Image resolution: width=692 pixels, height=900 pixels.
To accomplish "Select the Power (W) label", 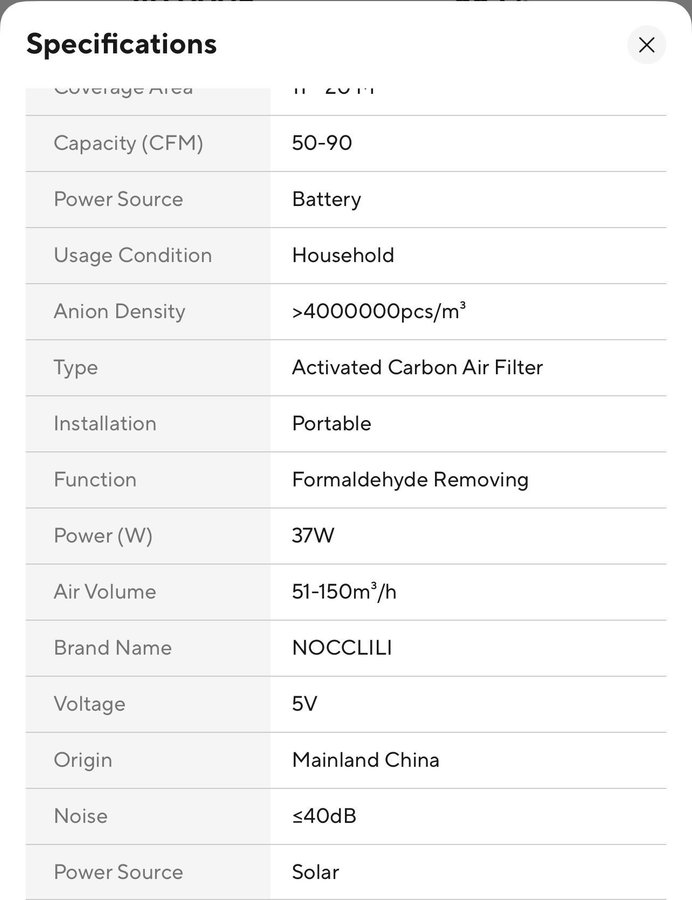I will (103, 535).
